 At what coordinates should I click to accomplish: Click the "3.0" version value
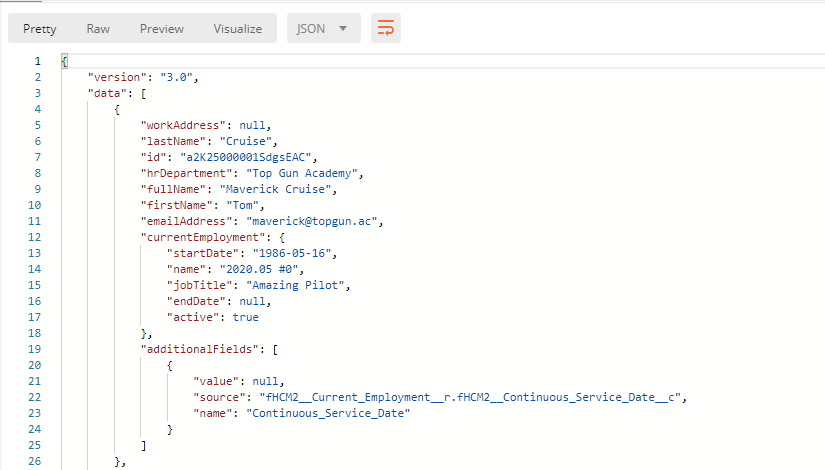pyautogui.click(x=176, y=77)
